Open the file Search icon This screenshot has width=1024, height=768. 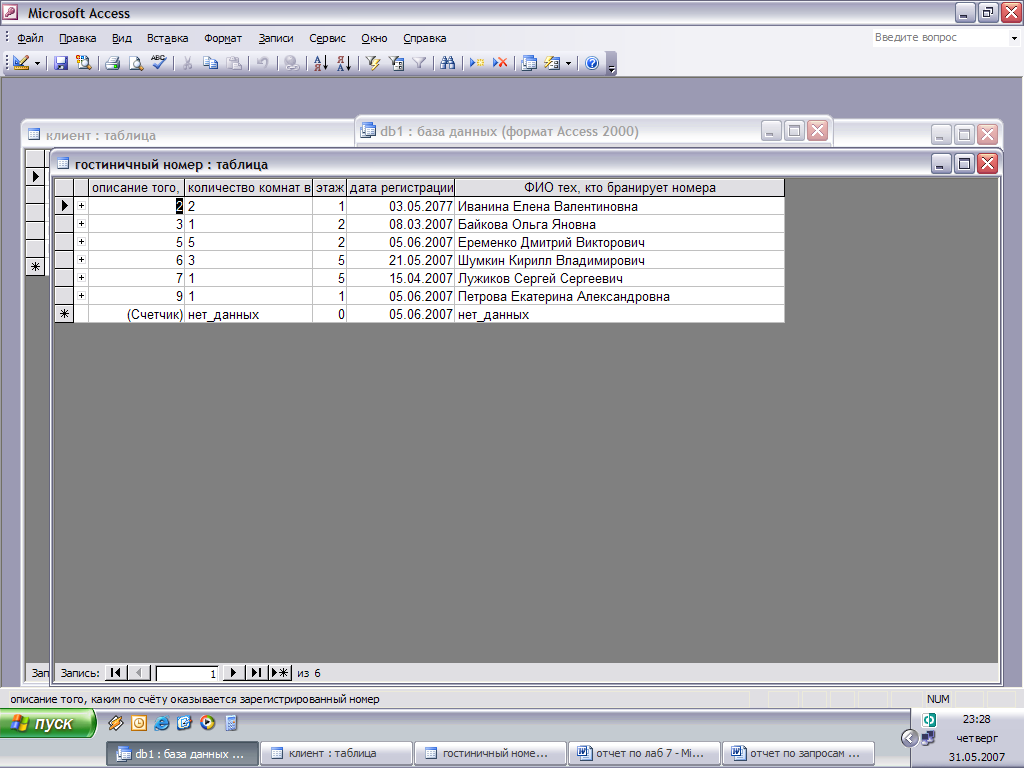click(x=84, y=63)
